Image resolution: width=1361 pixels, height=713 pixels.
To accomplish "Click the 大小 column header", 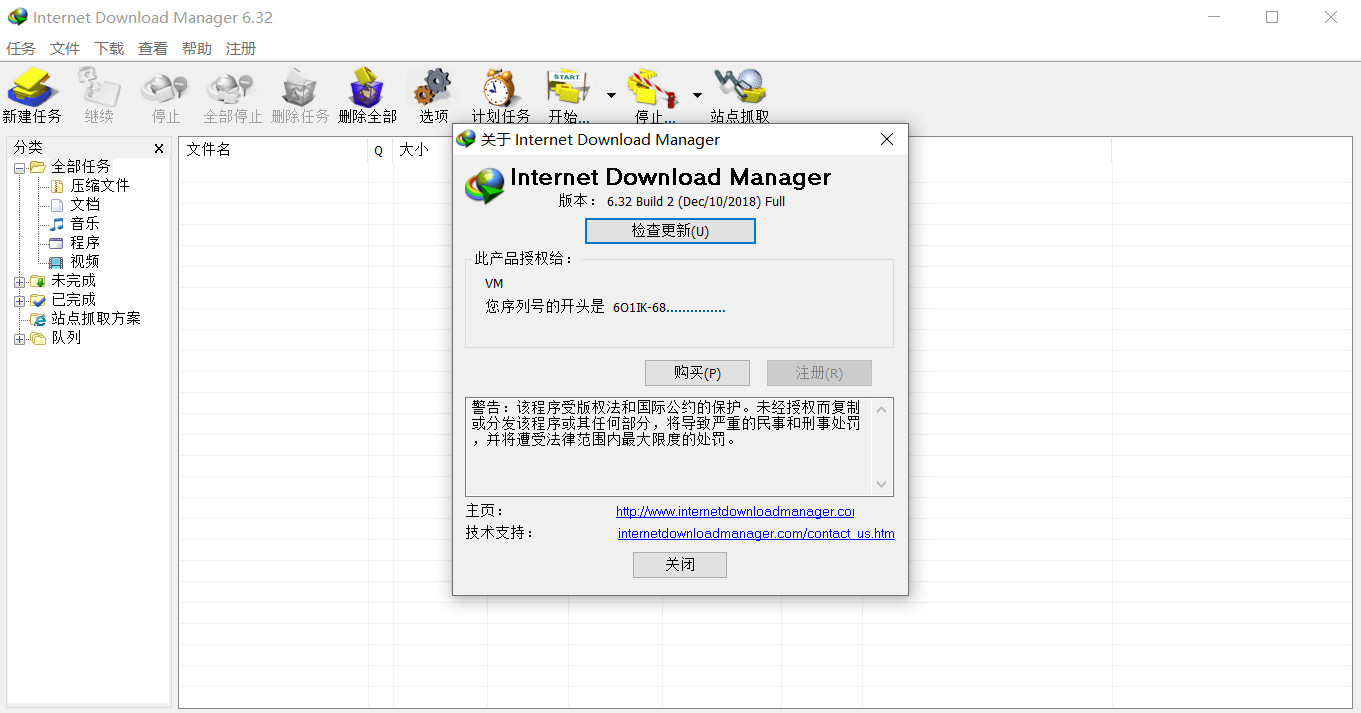I will click(x=414, y=150).
